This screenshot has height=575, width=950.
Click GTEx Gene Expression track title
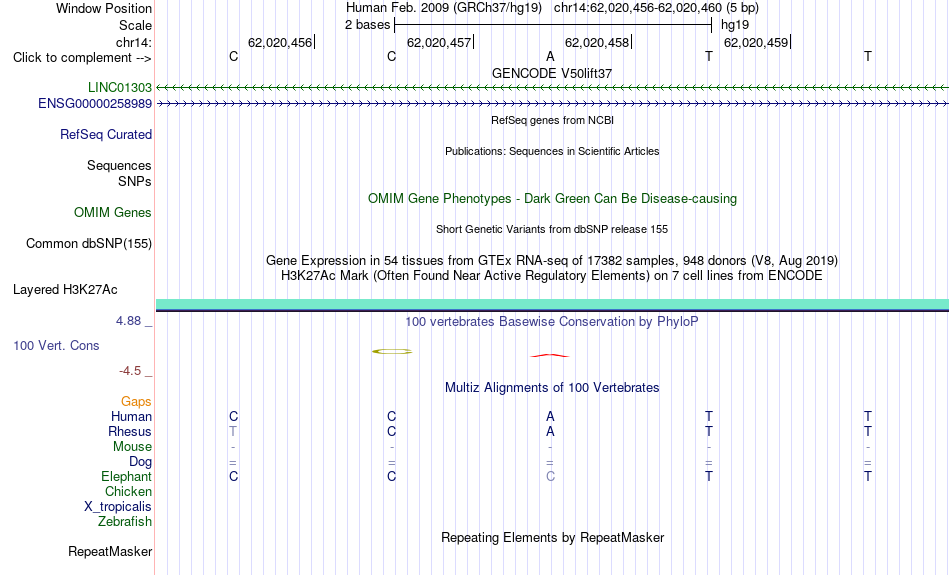coord(552,261)
